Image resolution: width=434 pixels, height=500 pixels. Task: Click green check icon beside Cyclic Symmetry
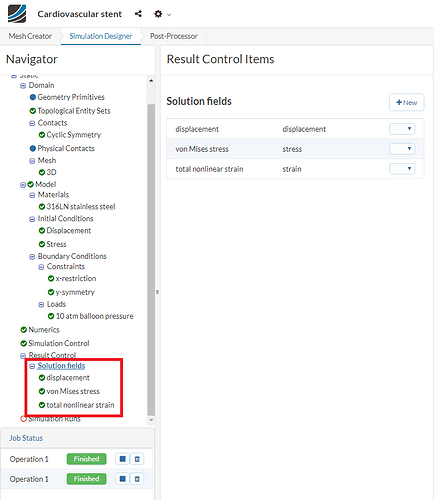tap(42, 135)
